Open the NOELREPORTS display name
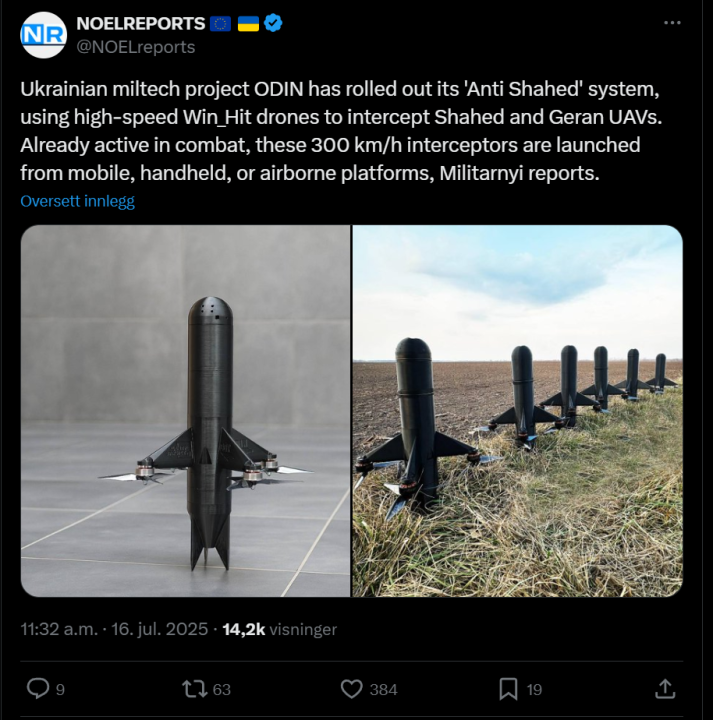 [x=140, y=22]
